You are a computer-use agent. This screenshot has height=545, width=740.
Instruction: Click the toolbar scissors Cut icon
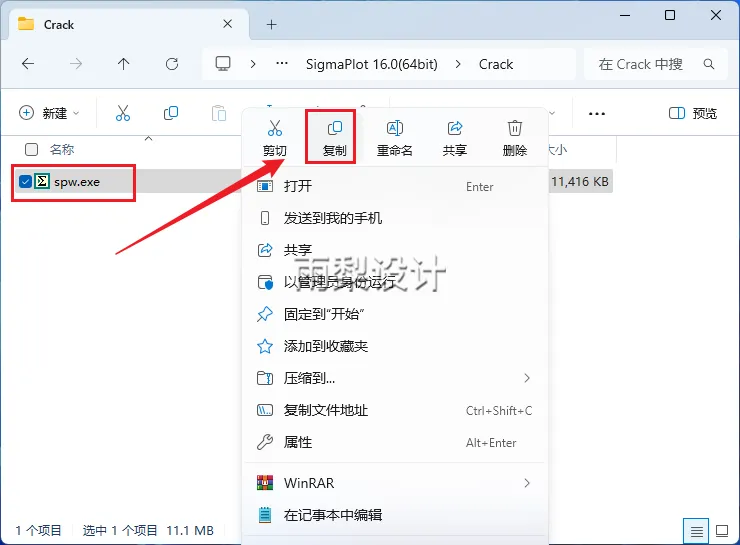(x=123, y=113)
